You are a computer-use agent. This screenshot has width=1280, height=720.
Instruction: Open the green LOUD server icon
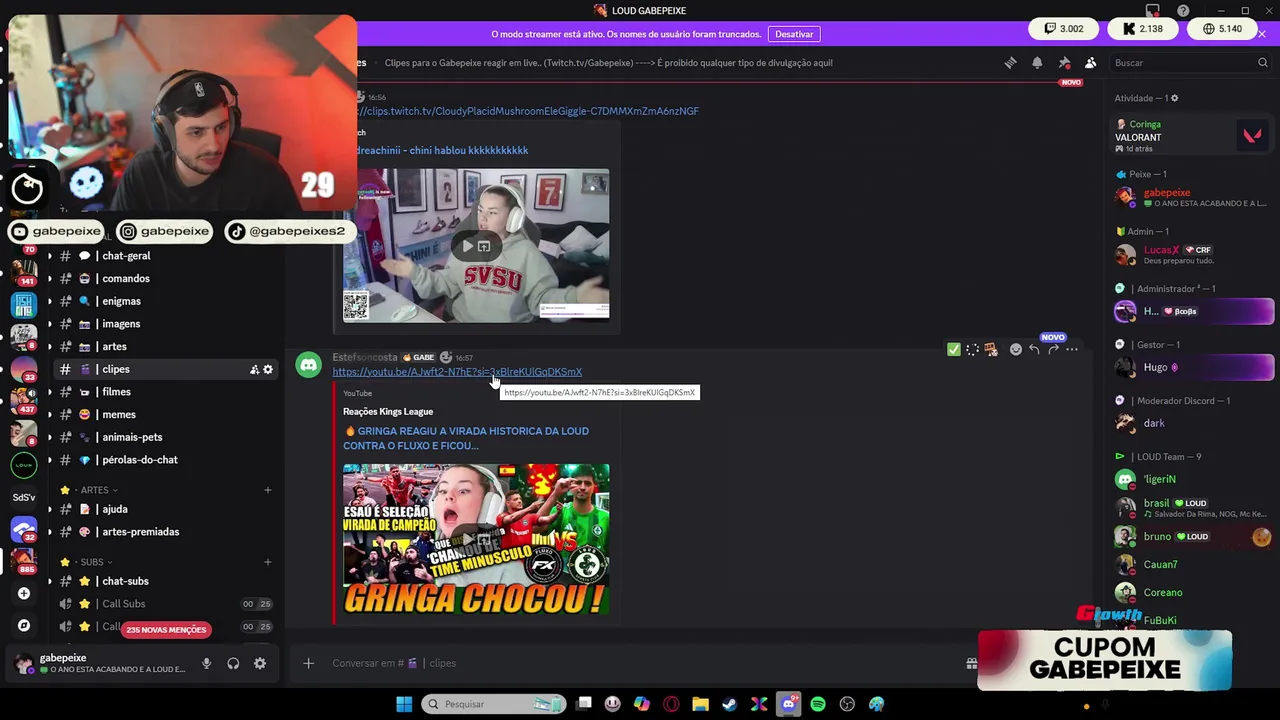24,464
